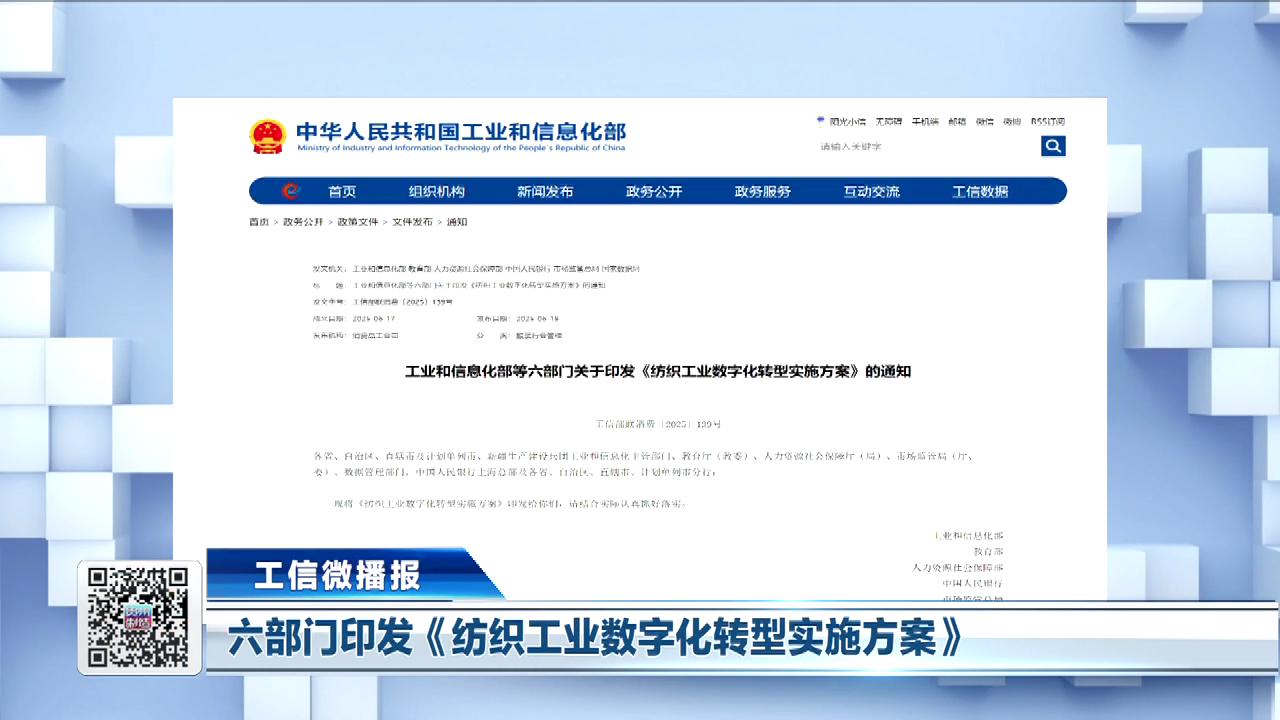
Task: Click the 无障碍 accessibility link
Action: point(889,121)
